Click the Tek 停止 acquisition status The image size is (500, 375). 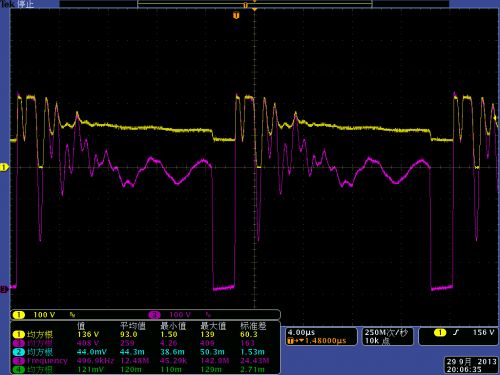click(x=17, y=4)
